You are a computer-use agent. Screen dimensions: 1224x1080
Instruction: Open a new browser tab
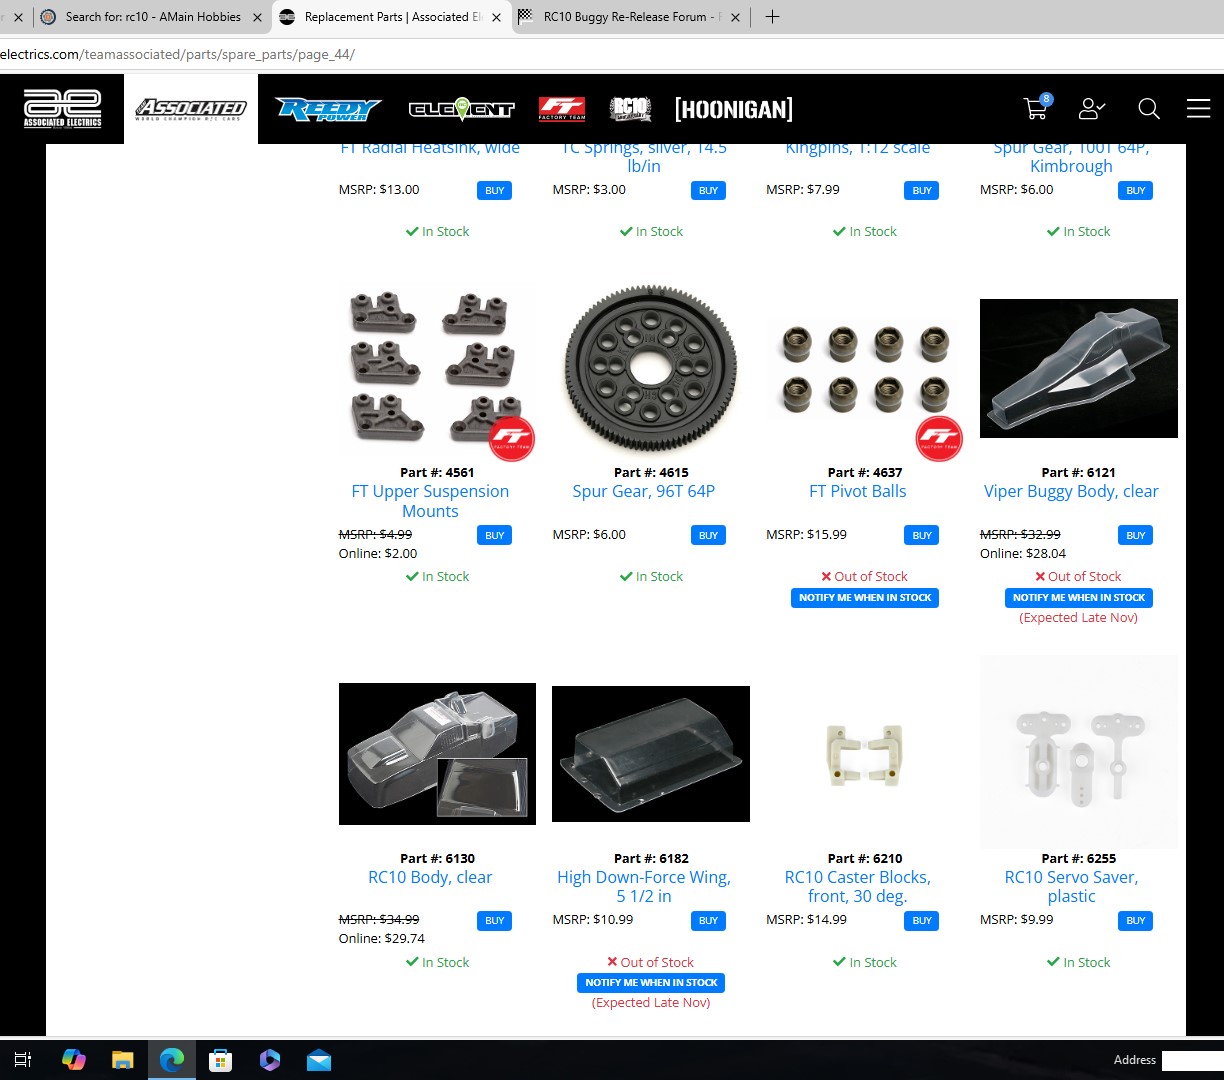[772, 17]
